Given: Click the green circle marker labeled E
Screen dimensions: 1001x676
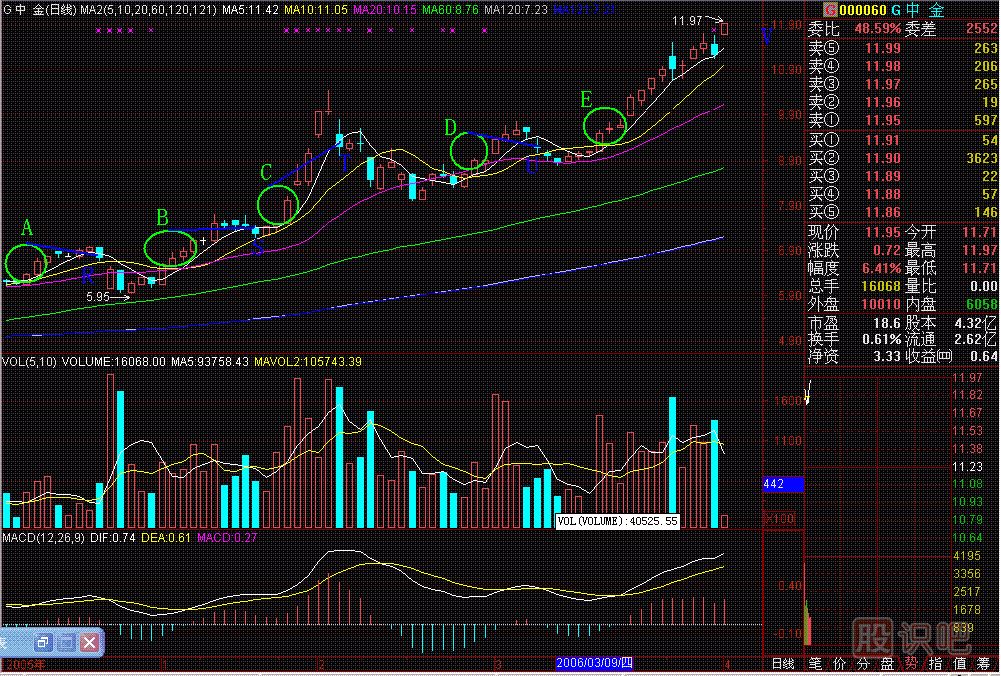Looking at the screenshot, I should tap(604, 127).
